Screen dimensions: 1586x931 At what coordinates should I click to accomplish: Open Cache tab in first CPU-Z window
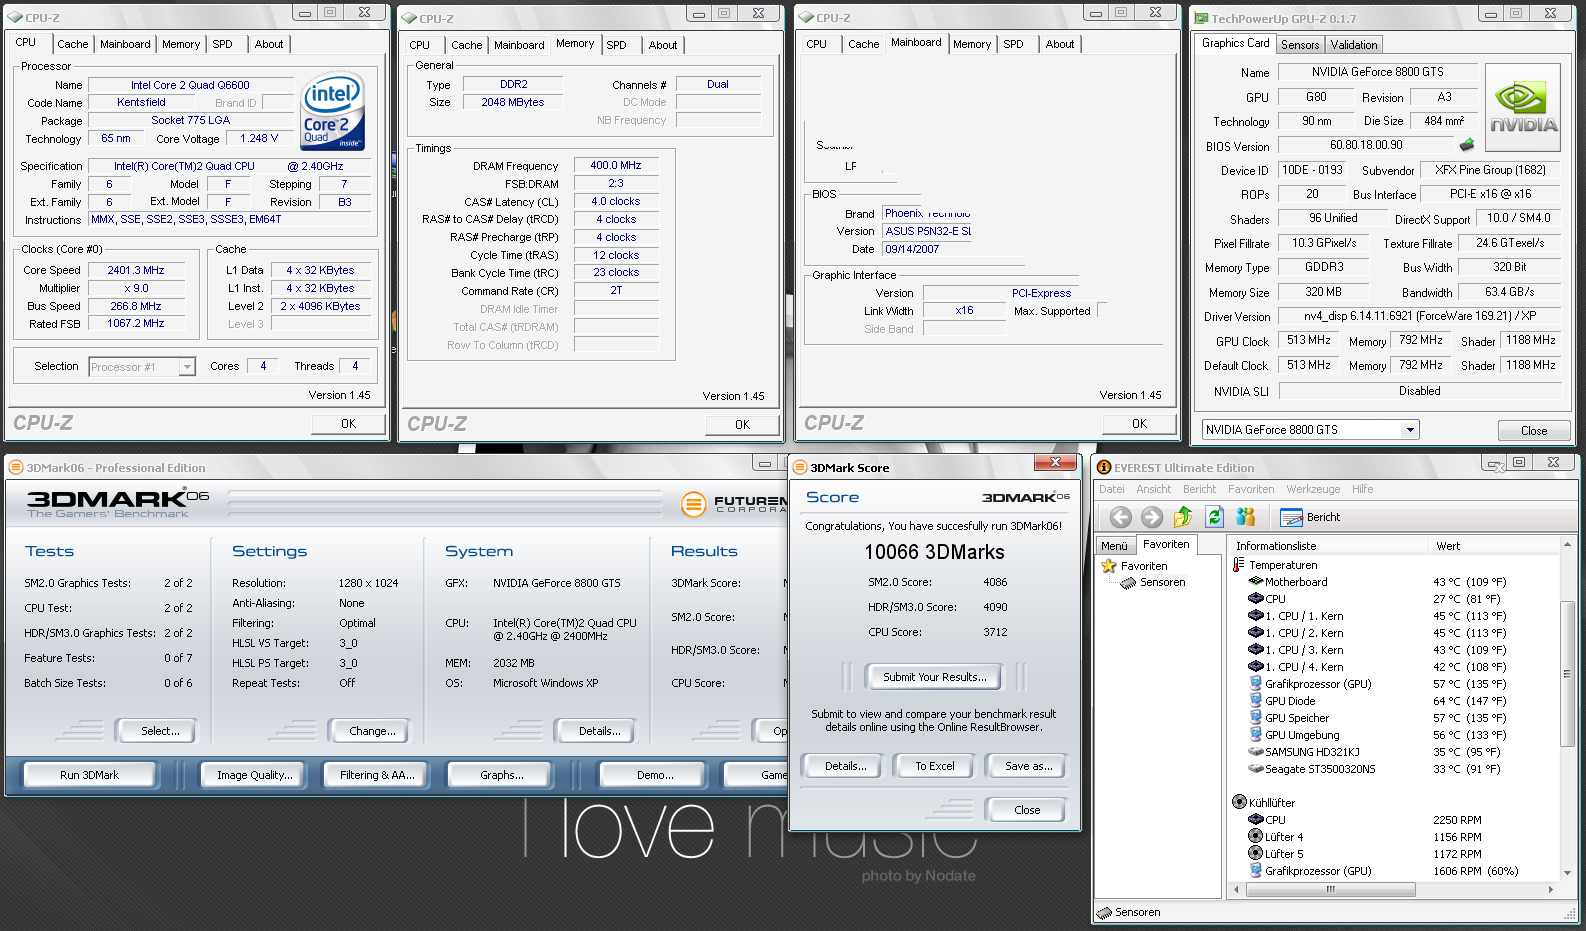coord(72,44)
